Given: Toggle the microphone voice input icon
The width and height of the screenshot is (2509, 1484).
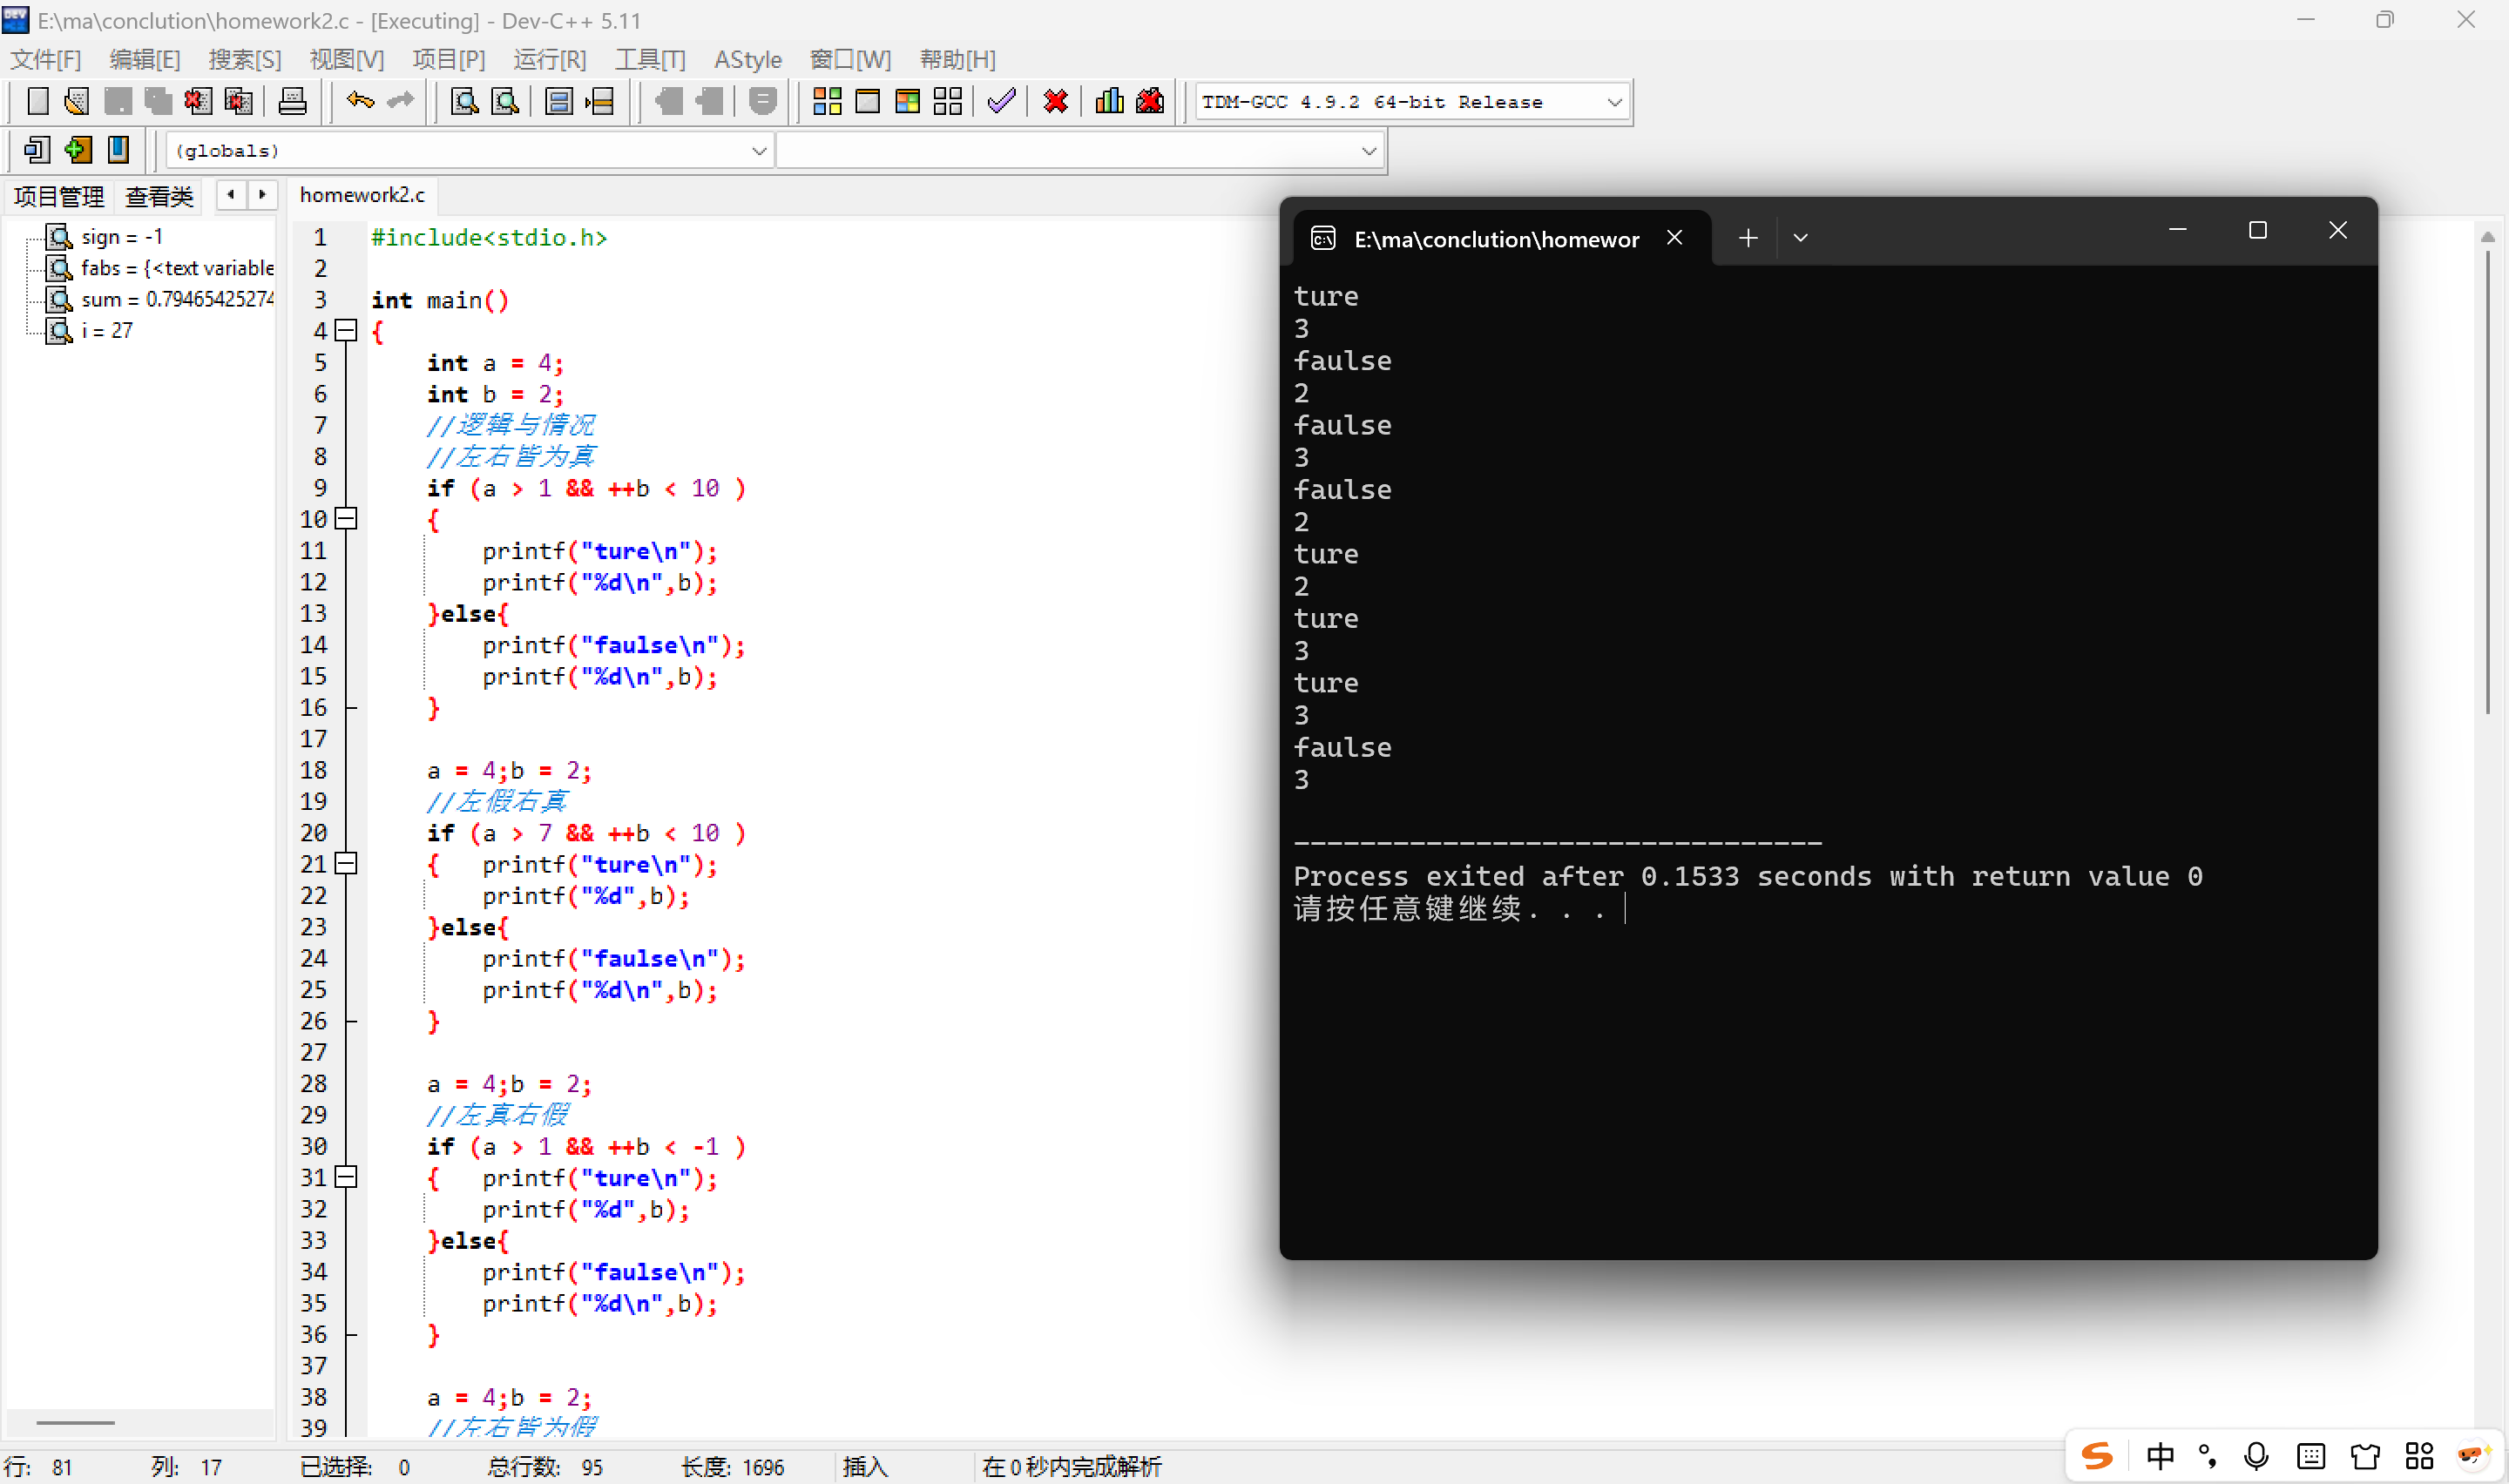Looking at the screenshot, I should pyautogui.click(x=2256, y=1455).
